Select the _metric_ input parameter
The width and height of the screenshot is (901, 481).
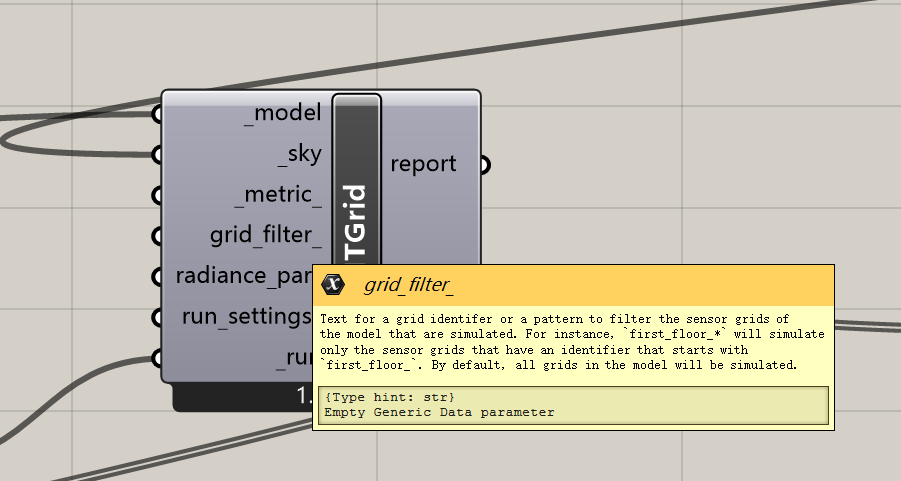coord(279,195)
